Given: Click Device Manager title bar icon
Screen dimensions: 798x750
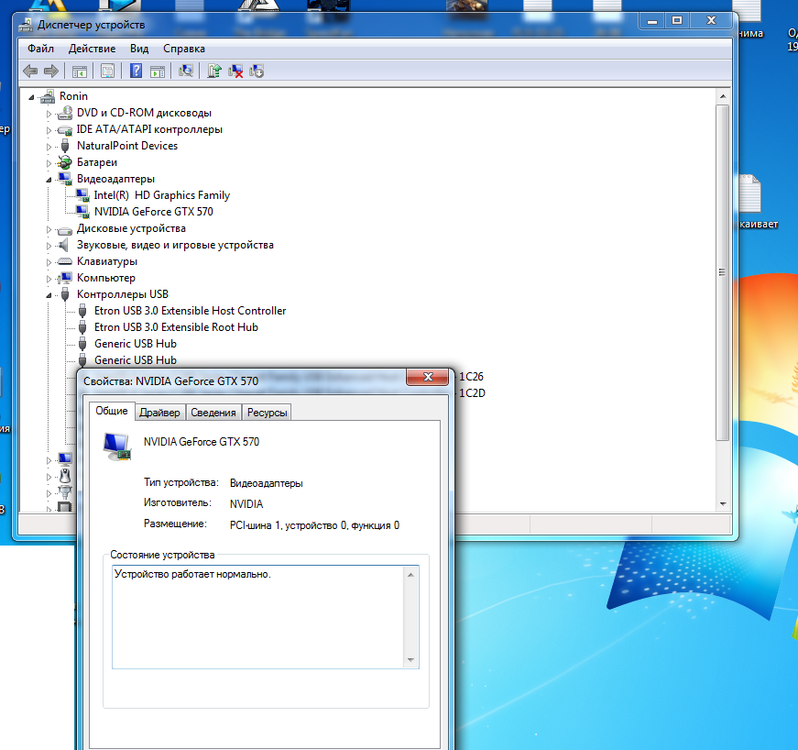Looking at the screenshot, I should pos(26,25).
